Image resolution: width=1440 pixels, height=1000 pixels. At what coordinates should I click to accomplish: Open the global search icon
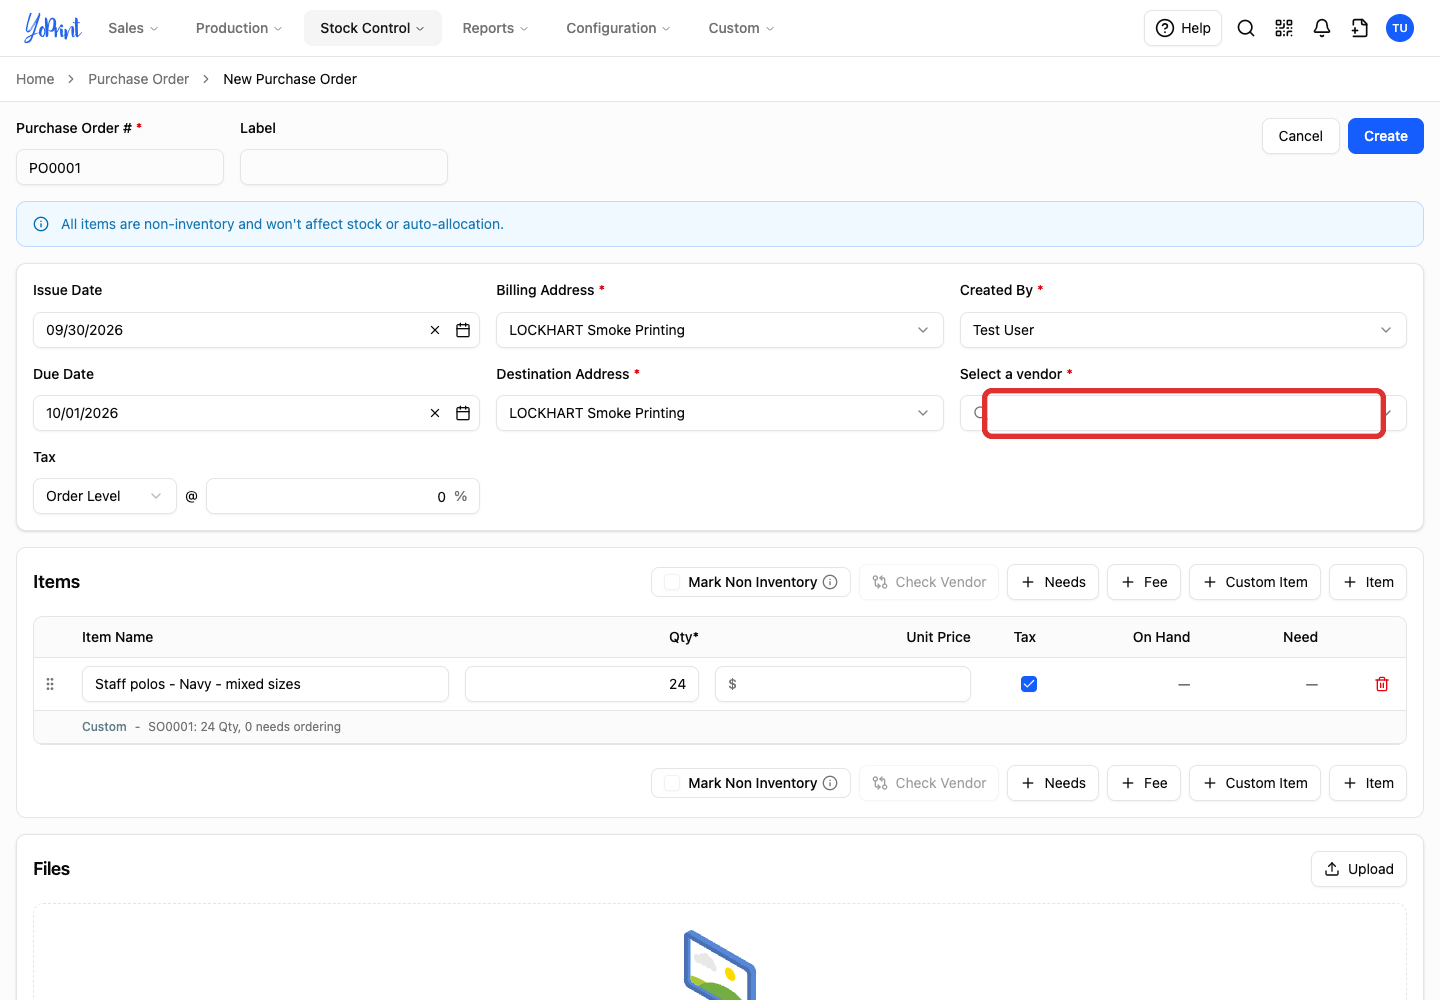pyautogui.click(x=1246, y=28)
